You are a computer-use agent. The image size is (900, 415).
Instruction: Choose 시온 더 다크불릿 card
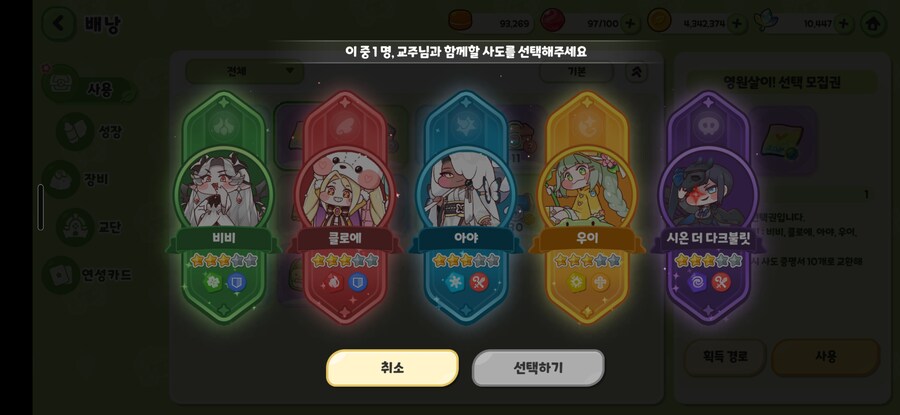coord(708,207)
